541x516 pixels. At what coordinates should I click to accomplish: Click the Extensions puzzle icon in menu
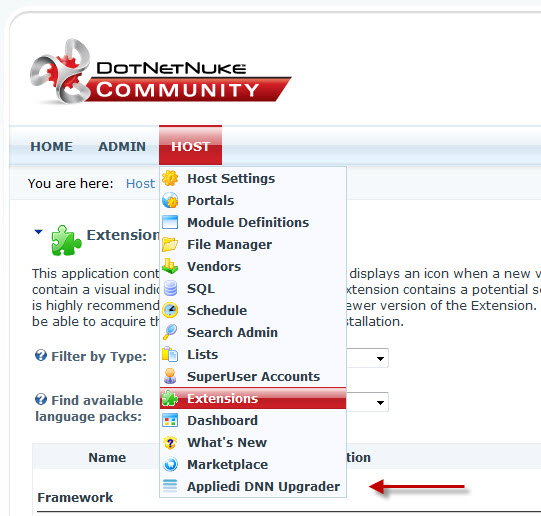(x=169, y=398)
